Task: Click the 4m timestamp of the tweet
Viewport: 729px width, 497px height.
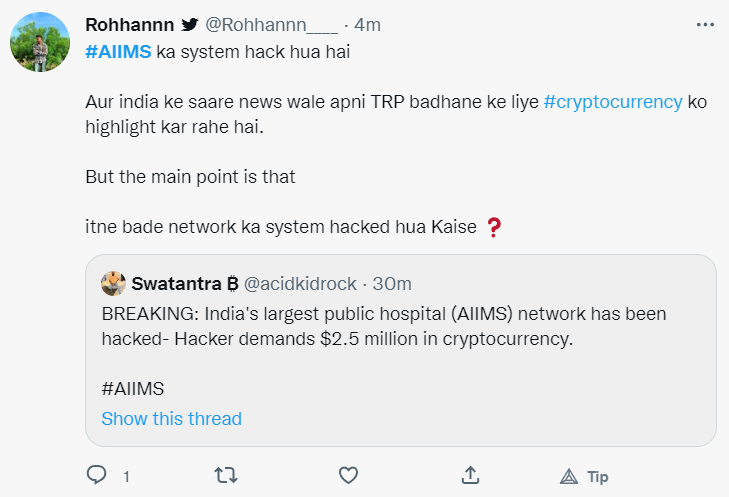Action: pos(367,24)
